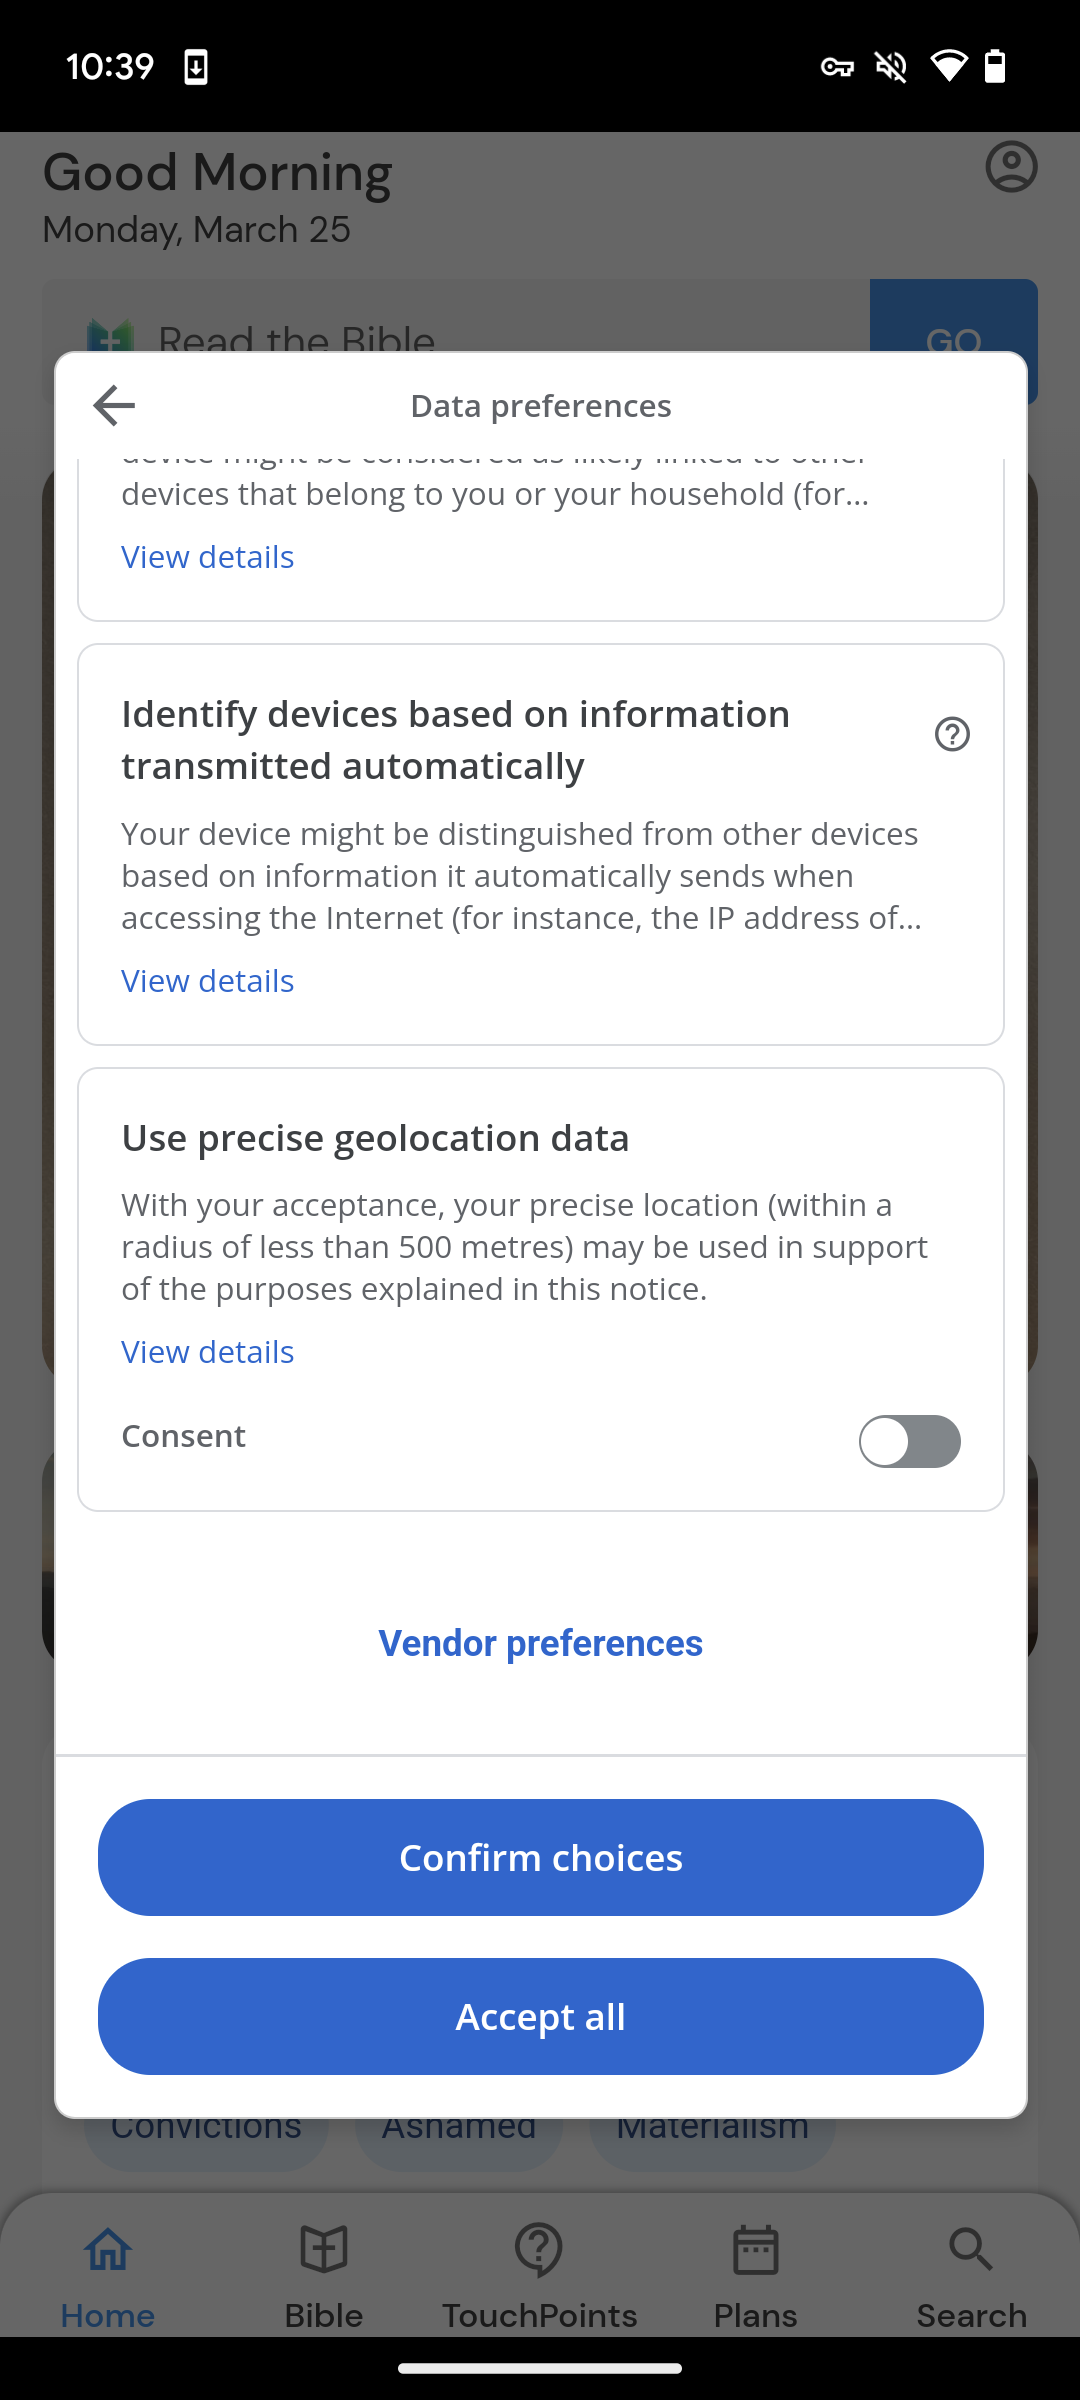Expand View details under Identify devices section
This screenshot has height=2400, width=1080.
coord(208,981)
